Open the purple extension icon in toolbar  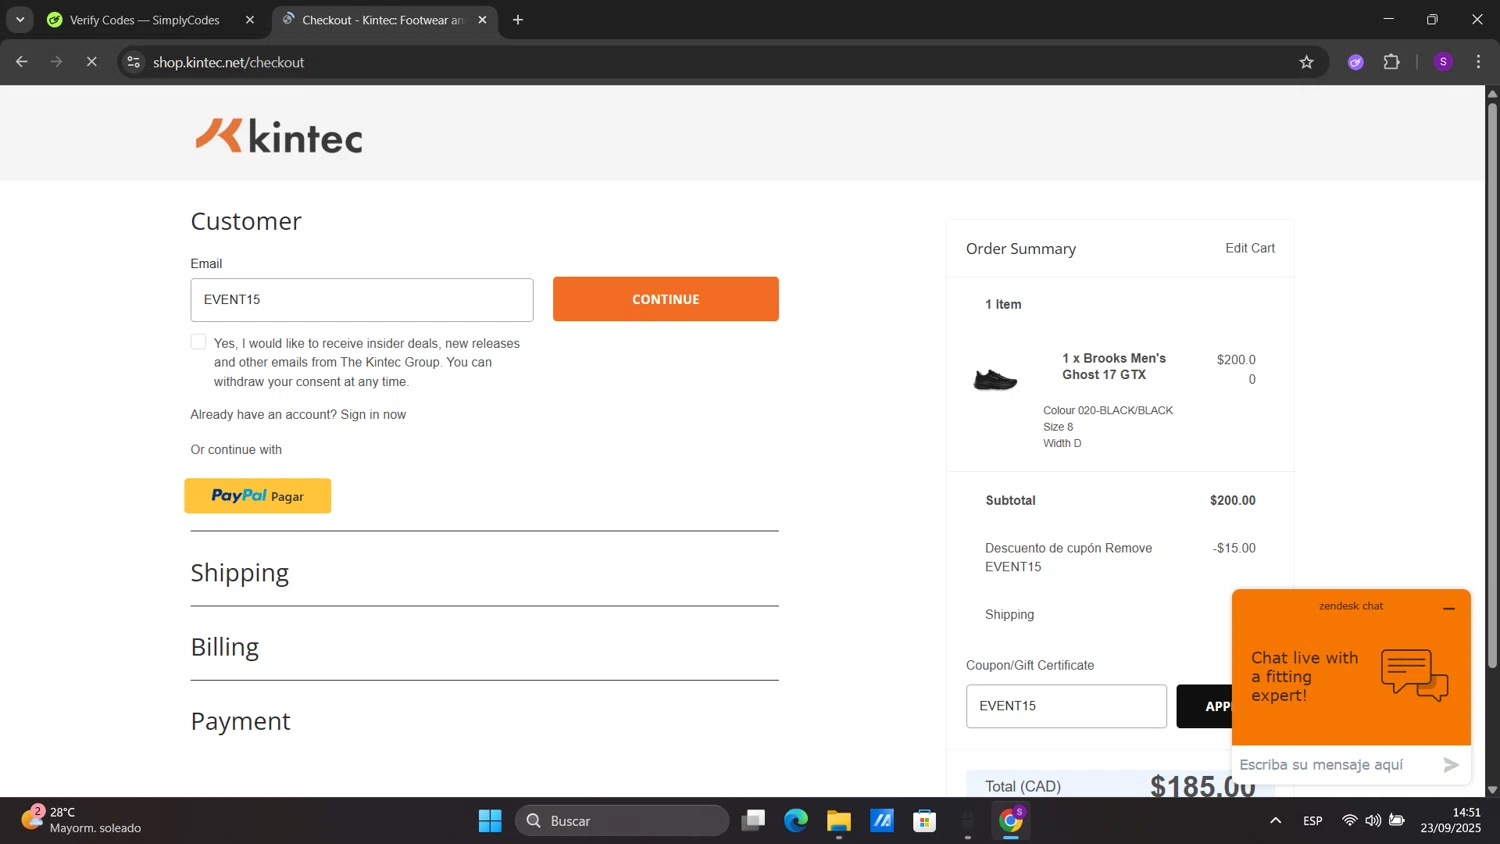pyautogui.click(x=1356, y=62)
